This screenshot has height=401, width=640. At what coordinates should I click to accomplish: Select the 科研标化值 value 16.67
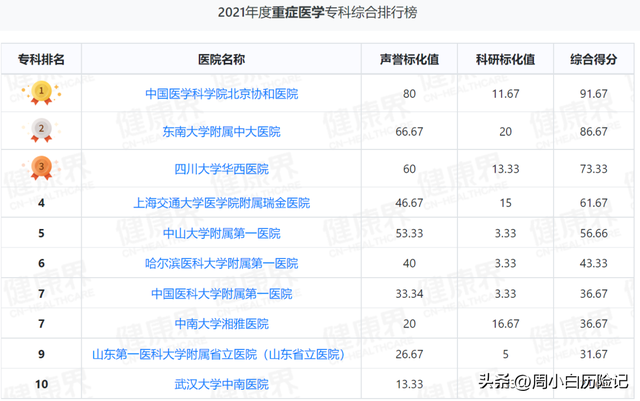tap(505, 324)
